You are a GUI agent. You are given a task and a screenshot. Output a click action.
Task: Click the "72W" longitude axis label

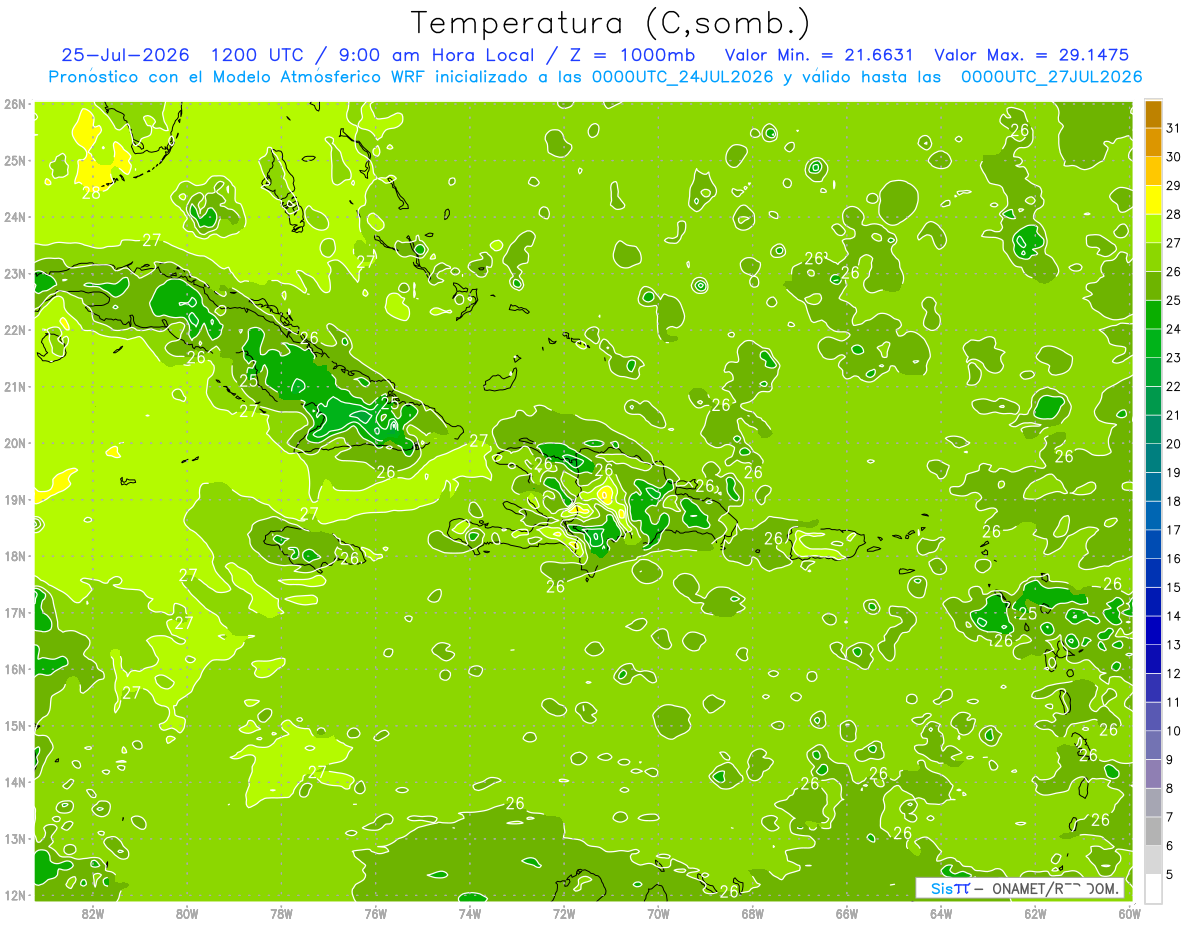click(564, 913)
